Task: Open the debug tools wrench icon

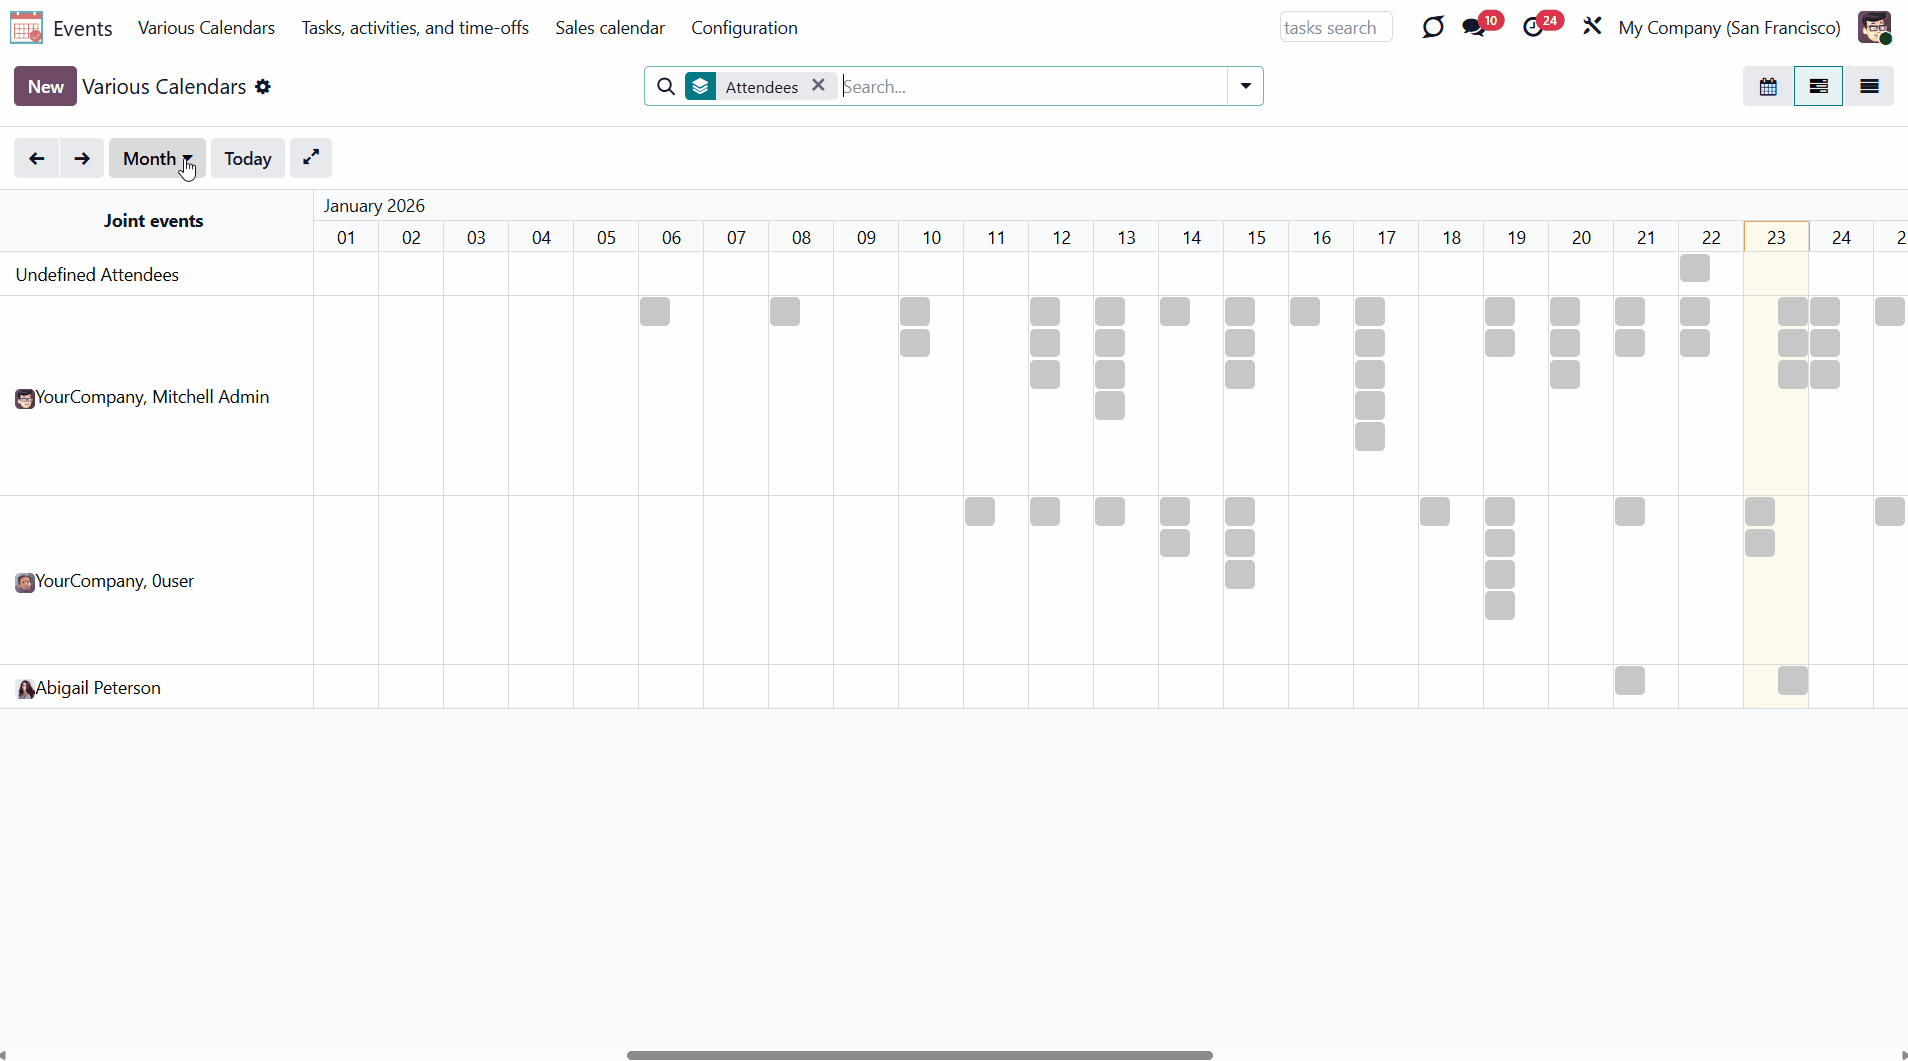Action: [x=1592, y=27]
